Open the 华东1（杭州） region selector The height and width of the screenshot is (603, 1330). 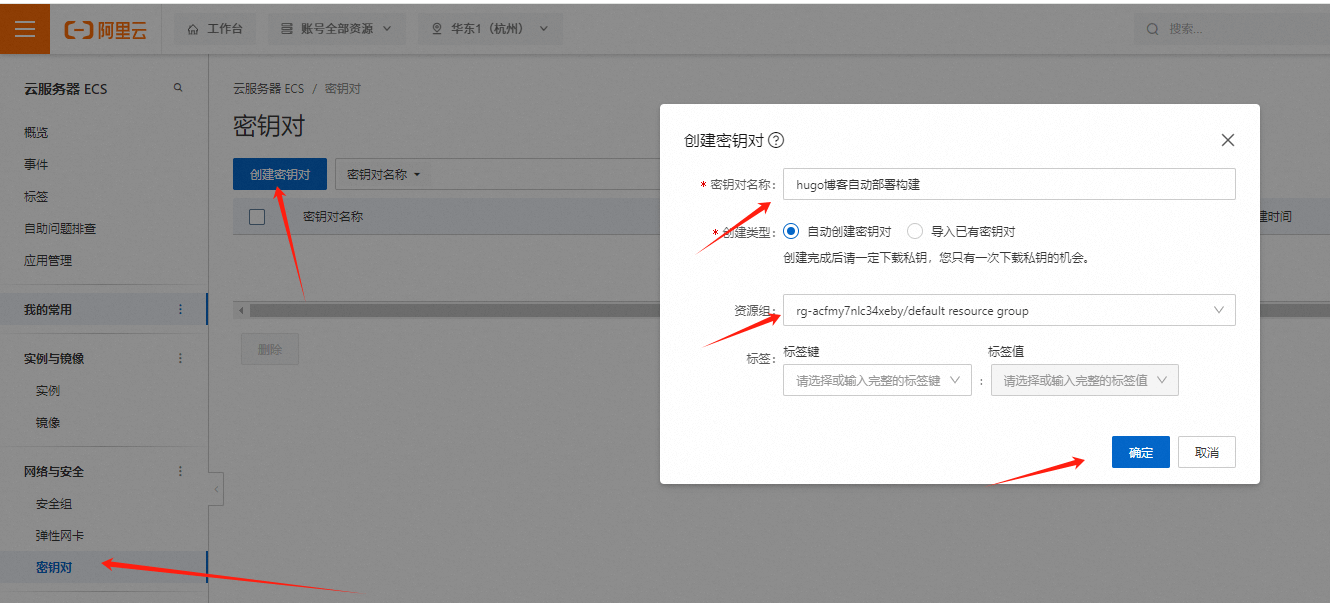point(490,29)
